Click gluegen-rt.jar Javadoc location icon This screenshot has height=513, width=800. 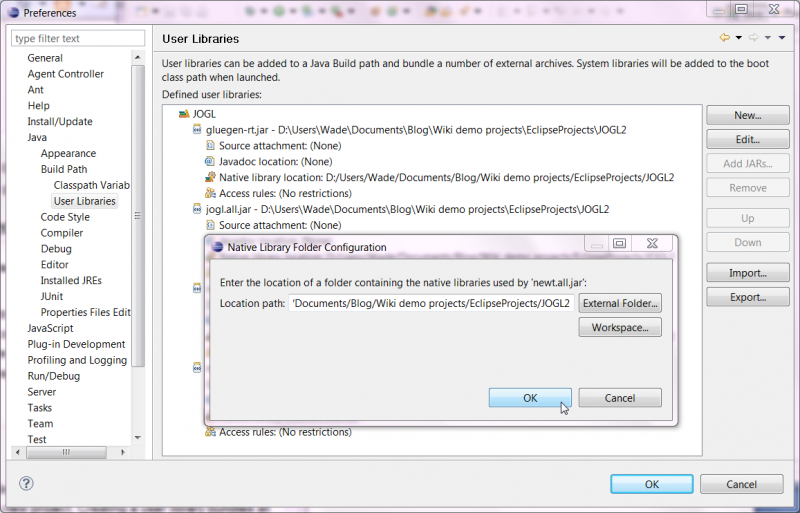[209, 161]
